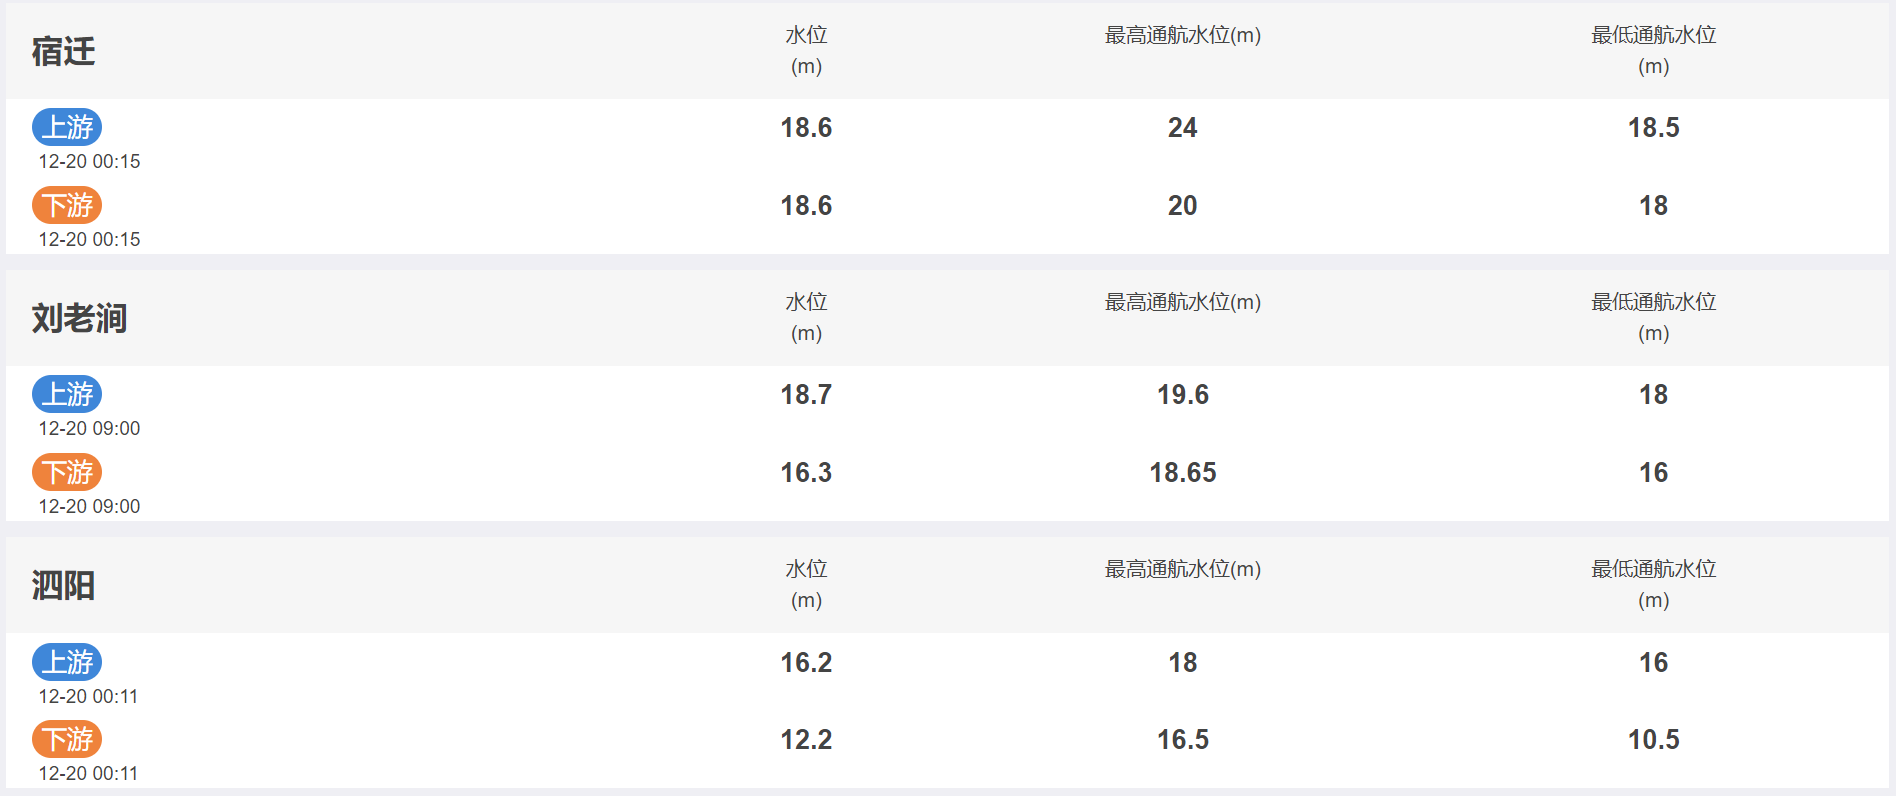Click 泗阳 downstream water level 12.2
Image resolution: width=1896 pixels, height=796 pixels.
pos(806,740)
